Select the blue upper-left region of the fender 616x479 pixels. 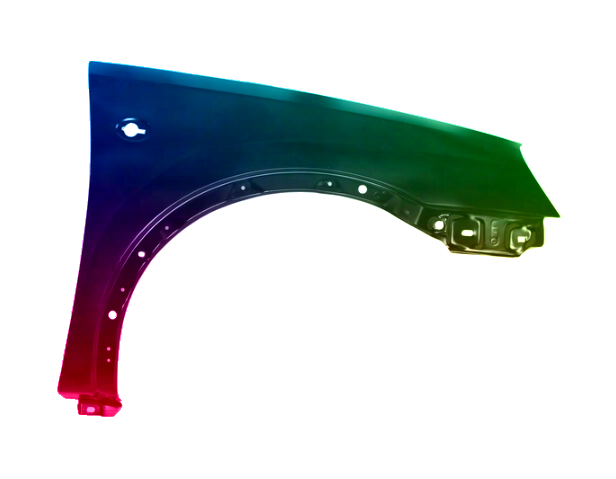pos(140,90)
